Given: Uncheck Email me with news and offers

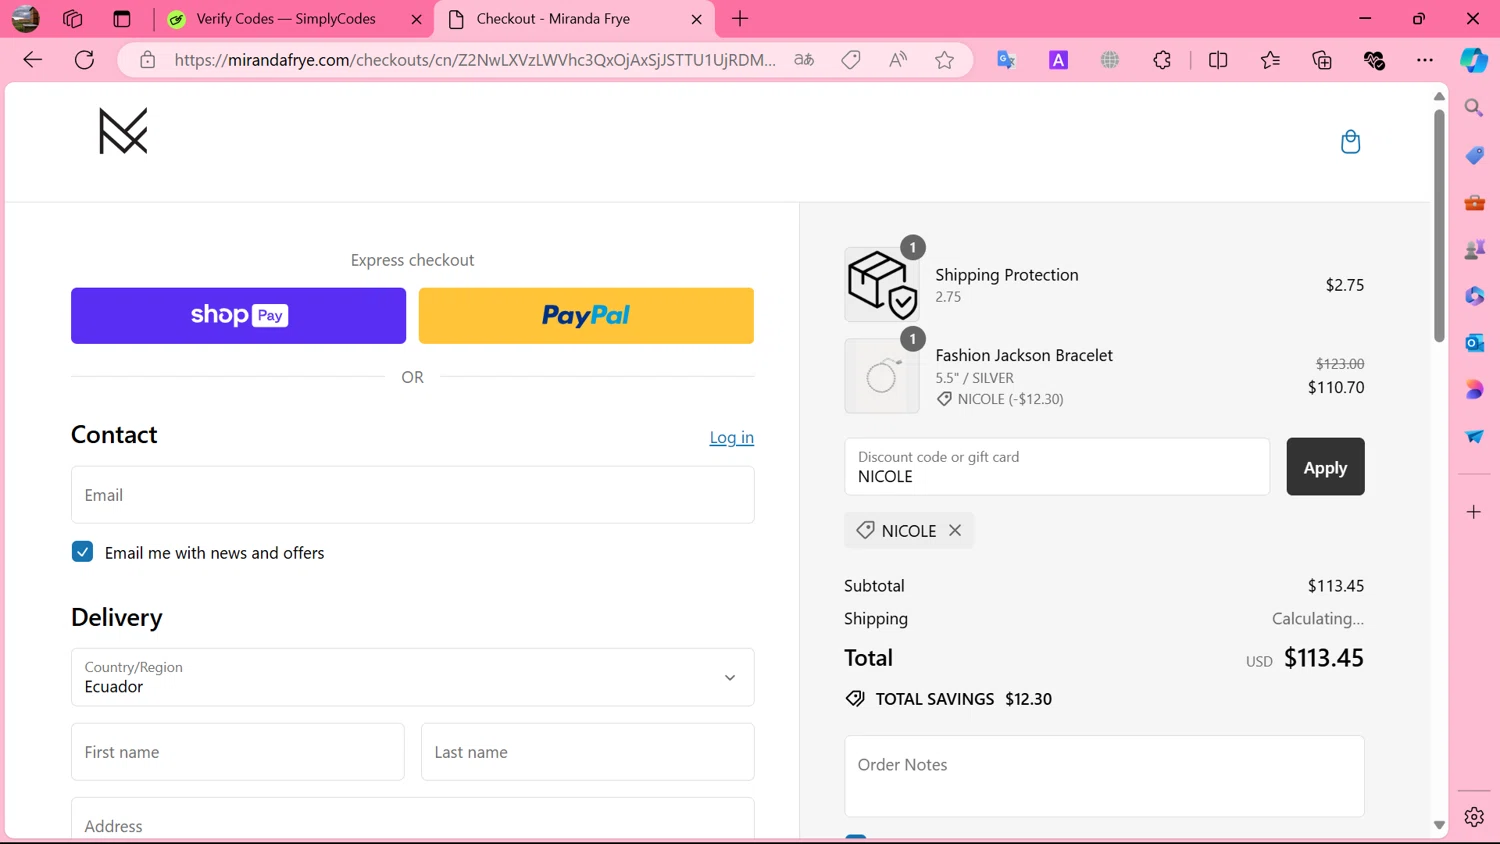Looking at the screenshot, I should [x=82, y=552].
